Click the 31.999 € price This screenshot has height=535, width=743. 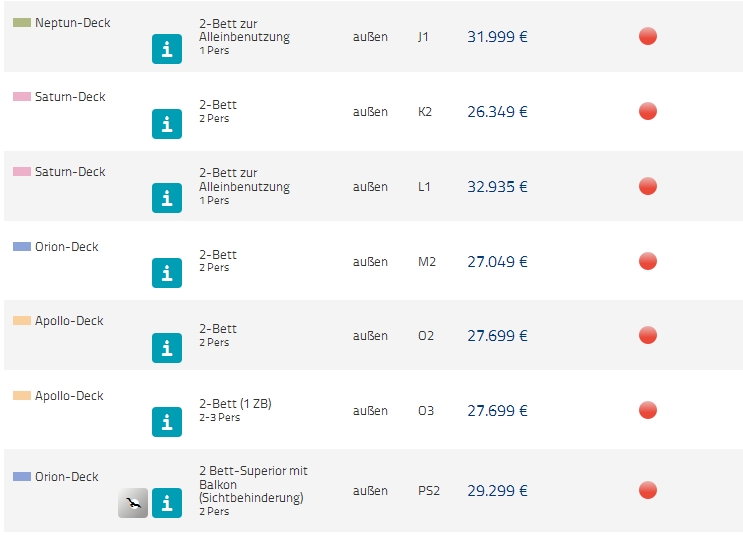pyautogui.click(x=497, y=37)
